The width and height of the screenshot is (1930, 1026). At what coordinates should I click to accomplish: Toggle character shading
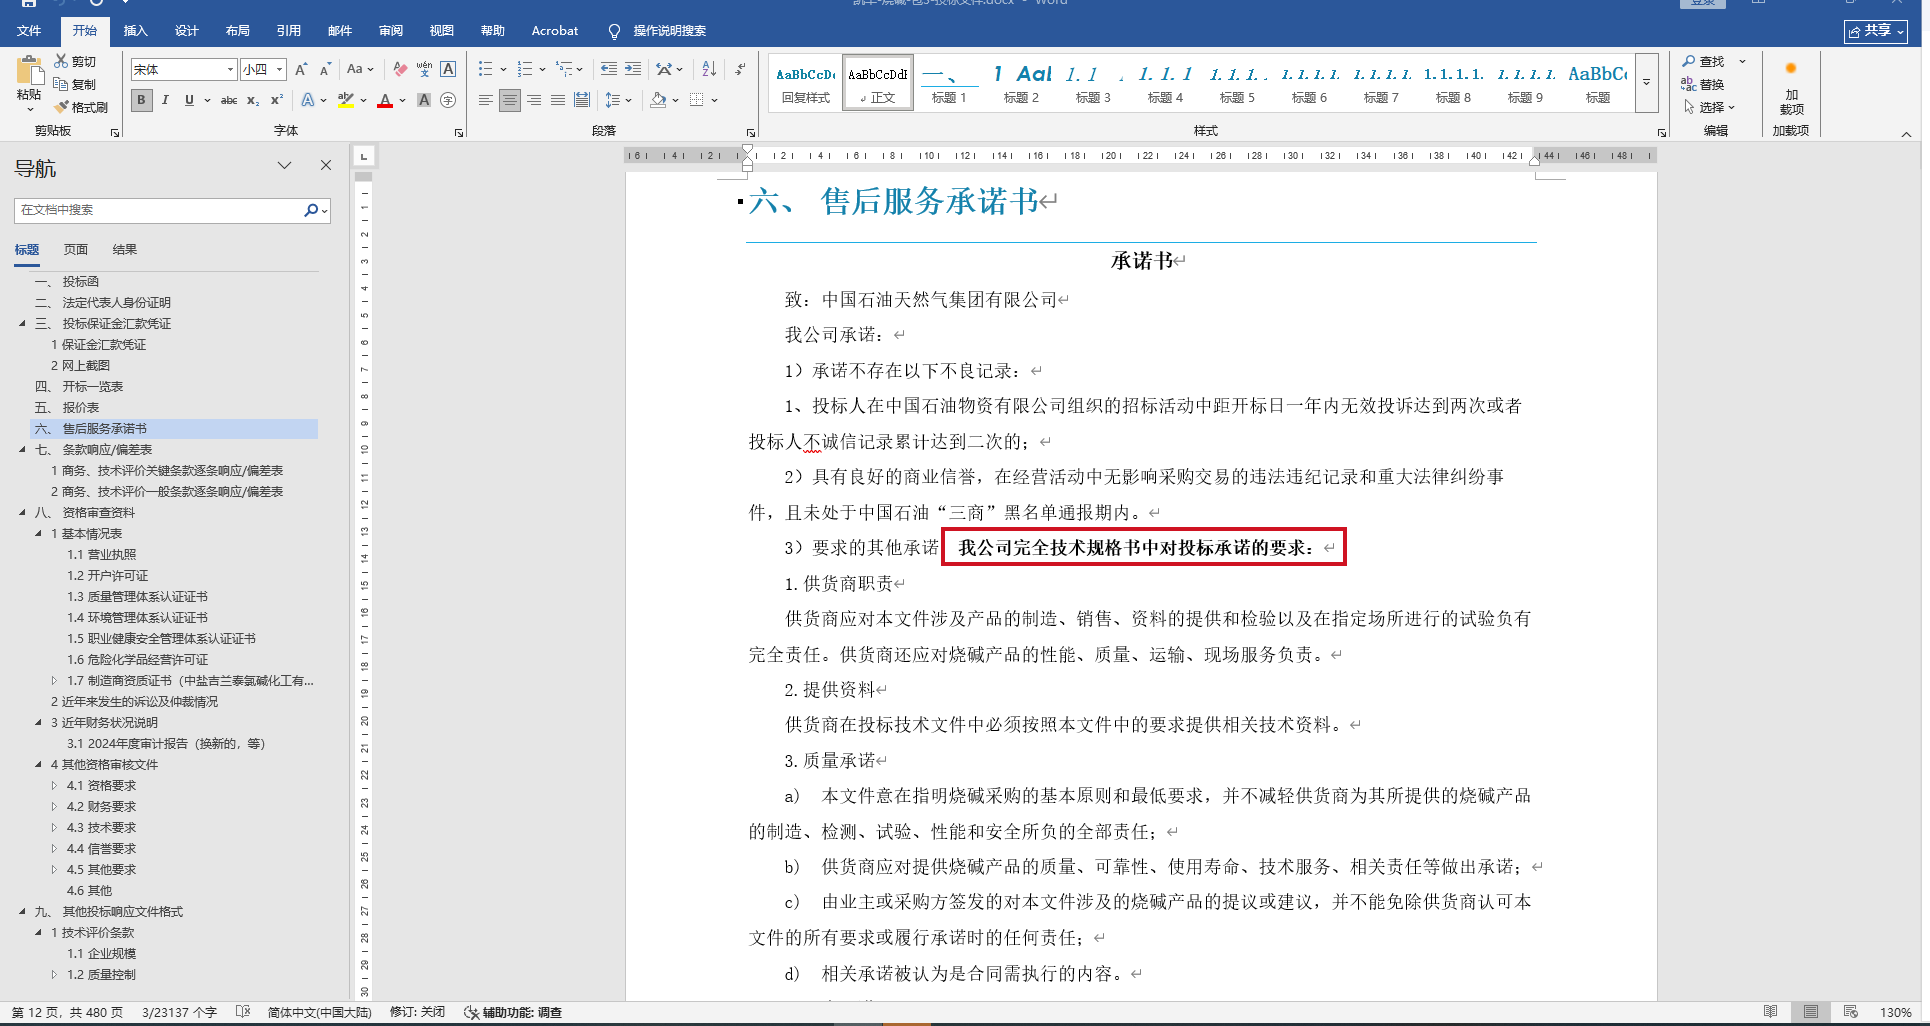click(424, 100)
